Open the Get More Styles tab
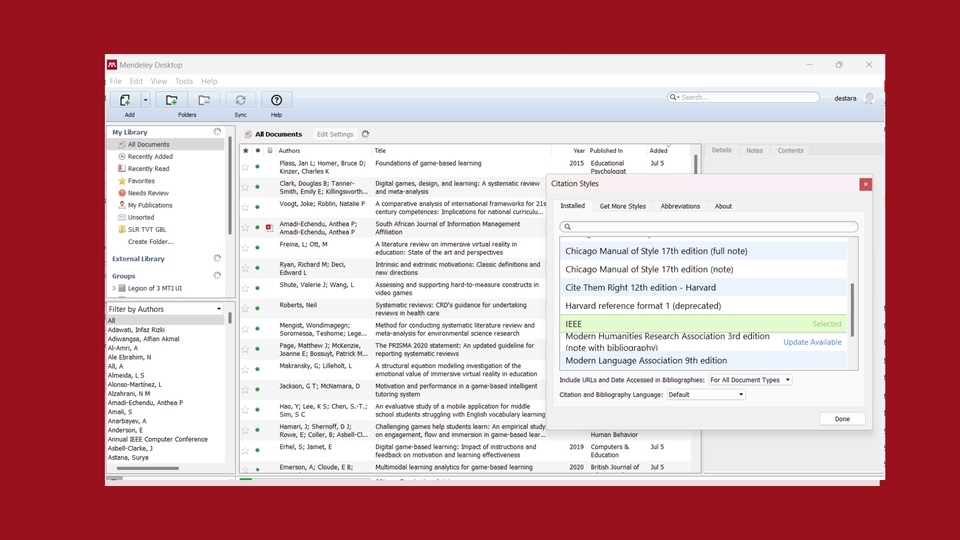 pyautogui.click(x=622, y=206)
